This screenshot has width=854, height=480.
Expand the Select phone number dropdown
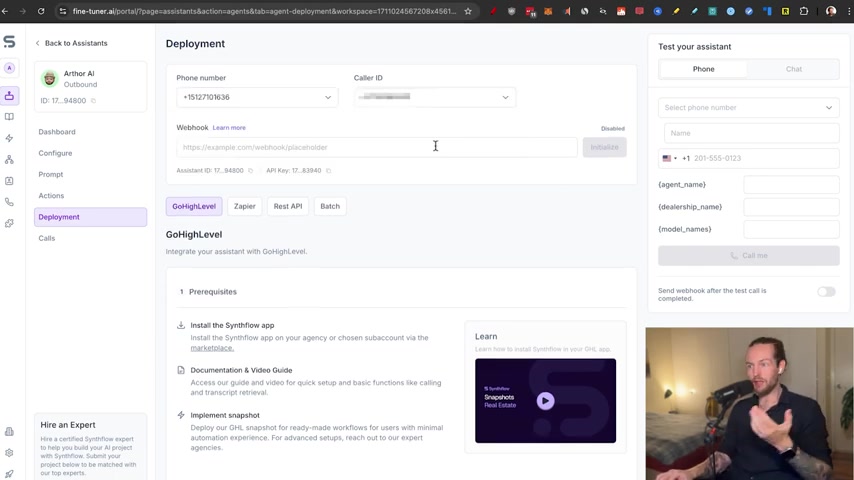point(748,107)
